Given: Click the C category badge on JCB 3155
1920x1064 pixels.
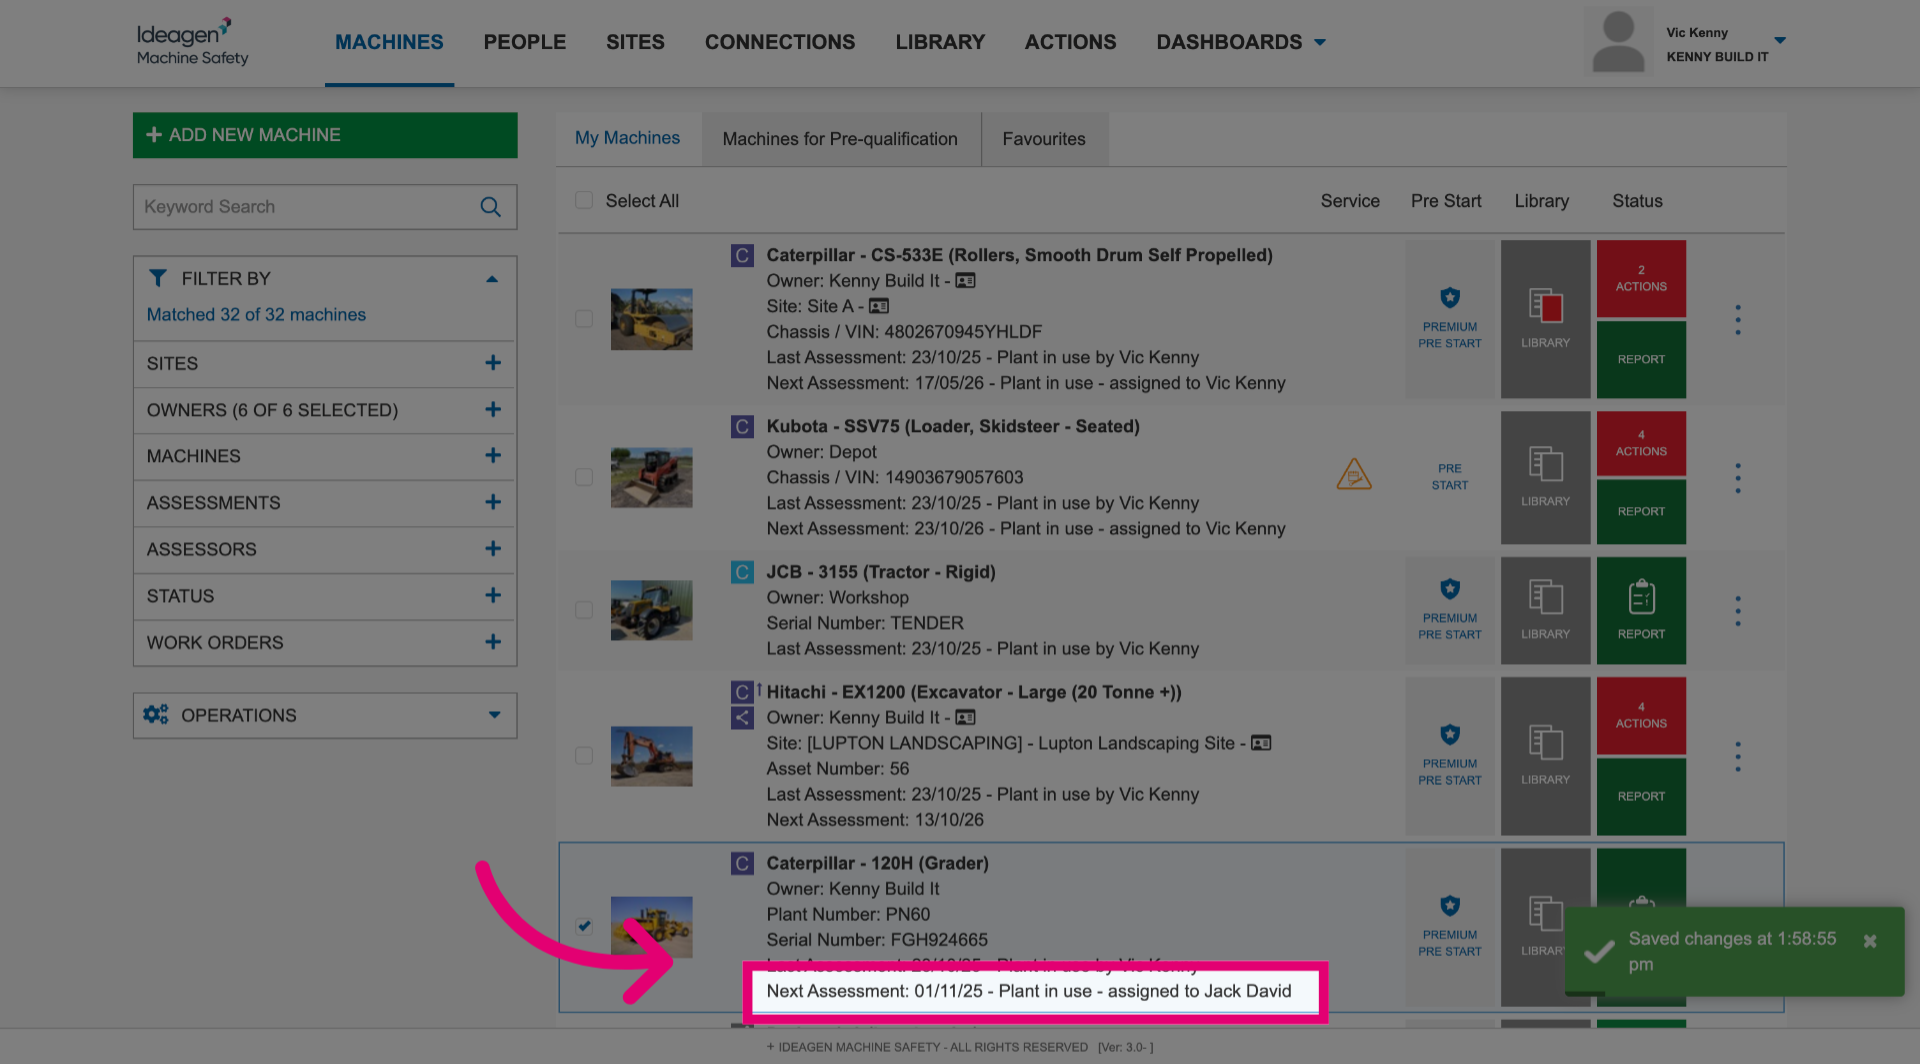Looking at the screenshot, I should [742, 572].
